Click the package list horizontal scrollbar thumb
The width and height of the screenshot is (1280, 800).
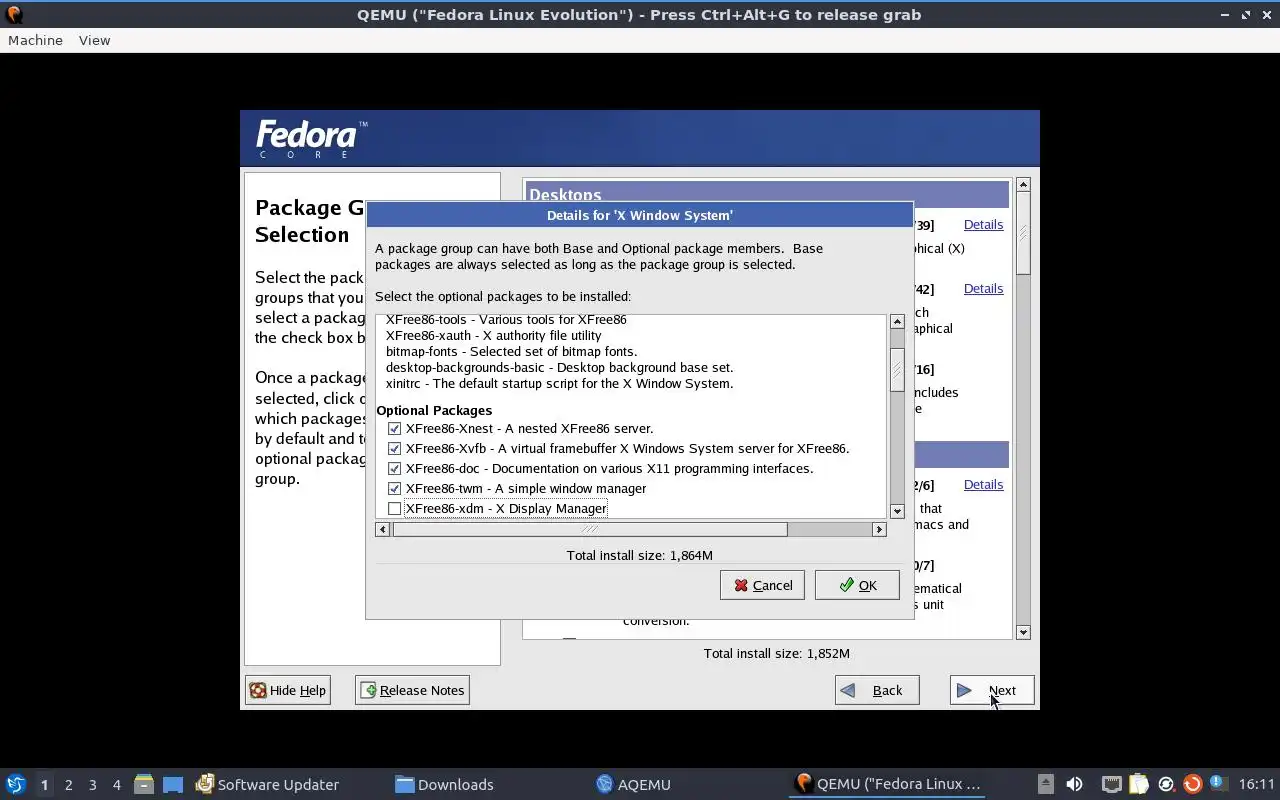click(590, 529)
